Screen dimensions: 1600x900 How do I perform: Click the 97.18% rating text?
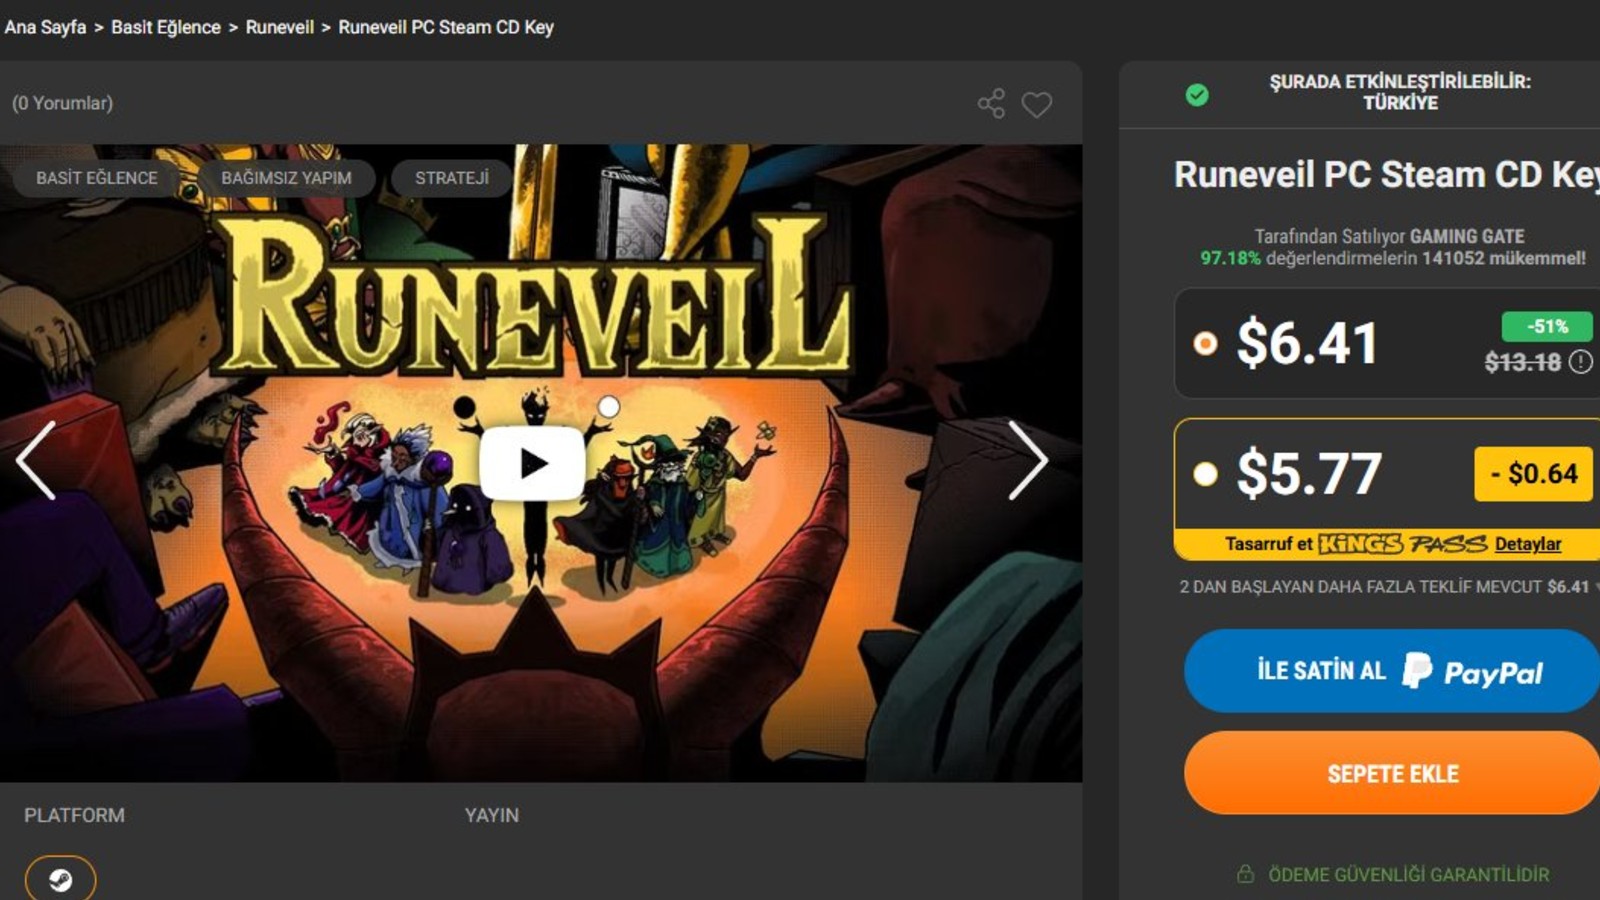[1230, 258]
